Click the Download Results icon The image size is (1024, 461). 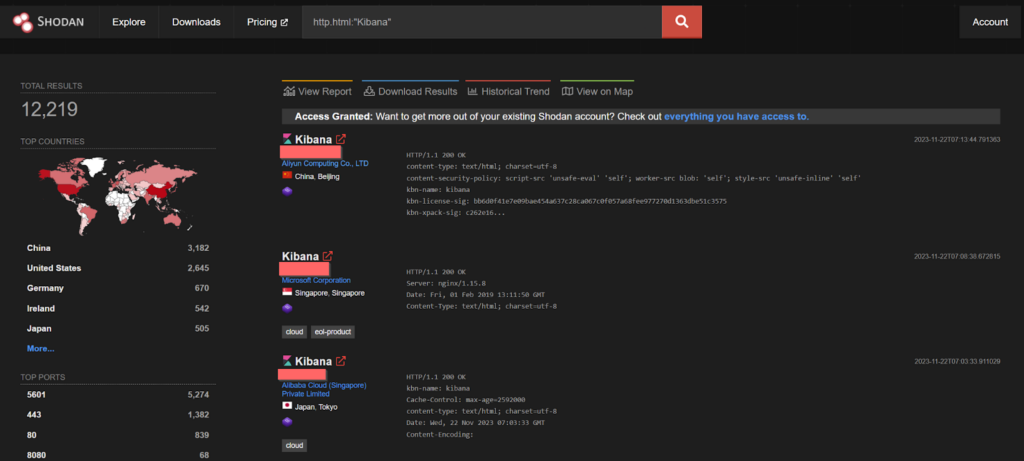(369, 91)
